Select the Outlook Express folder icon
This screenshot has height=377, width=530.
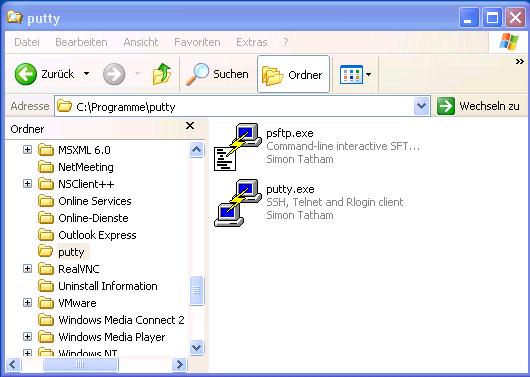46,235
